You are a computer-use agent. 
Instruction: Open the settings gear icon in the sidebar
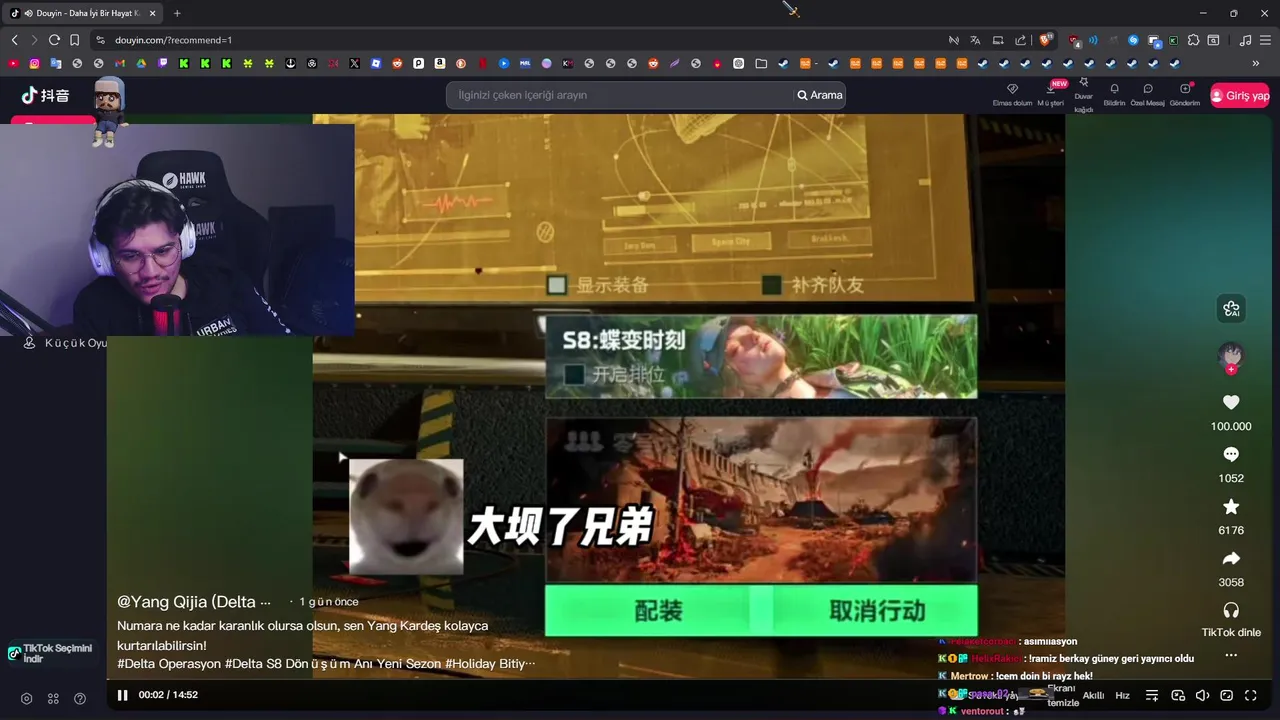point(27,699)
